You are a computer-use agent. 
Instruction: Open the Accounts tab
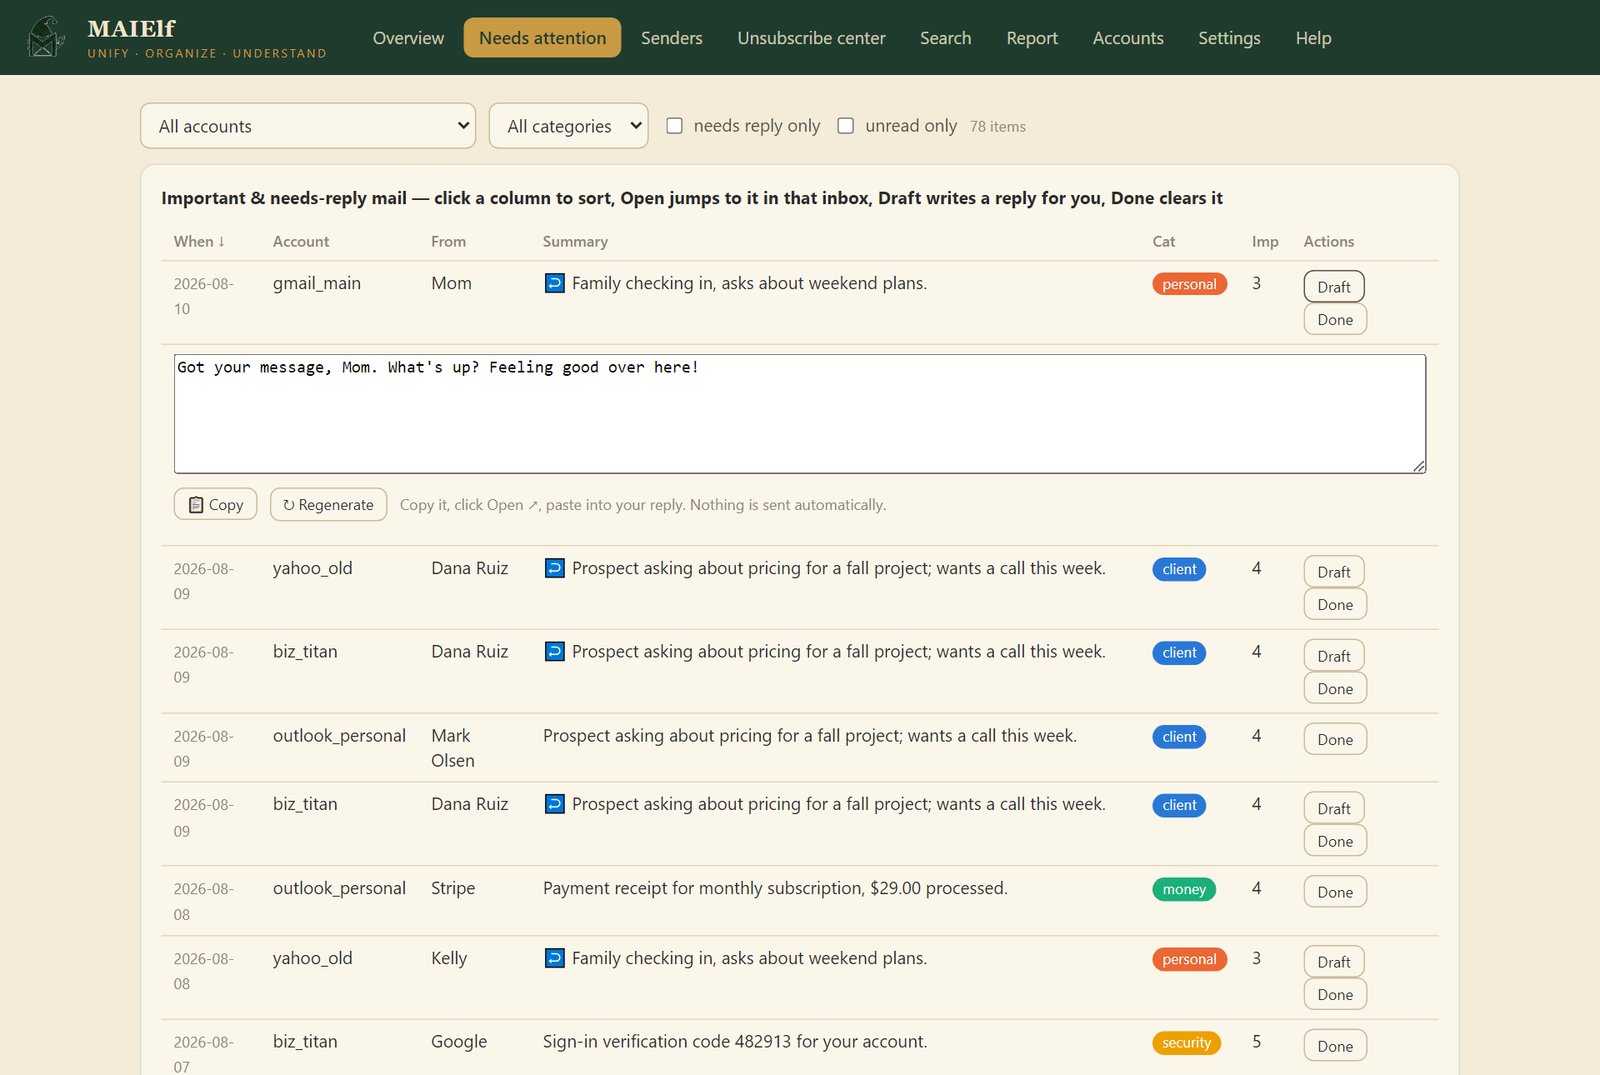(1128, 38)
